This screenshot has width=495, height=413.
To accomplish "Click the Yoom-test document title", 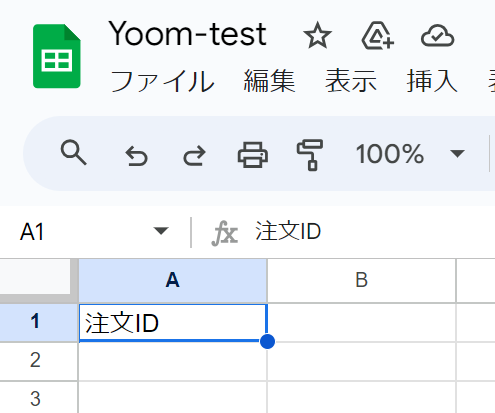I will click(x=188, y=34).
